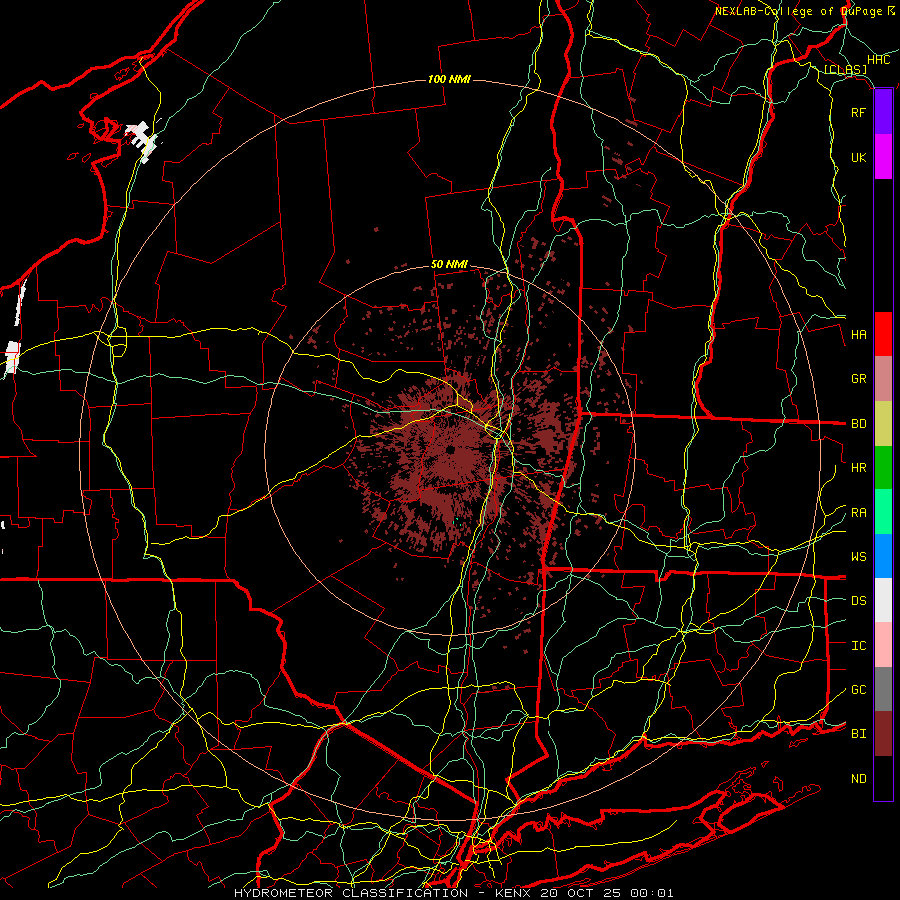
Task: Click the "WS" legend label
Action: tap(858, 557)
